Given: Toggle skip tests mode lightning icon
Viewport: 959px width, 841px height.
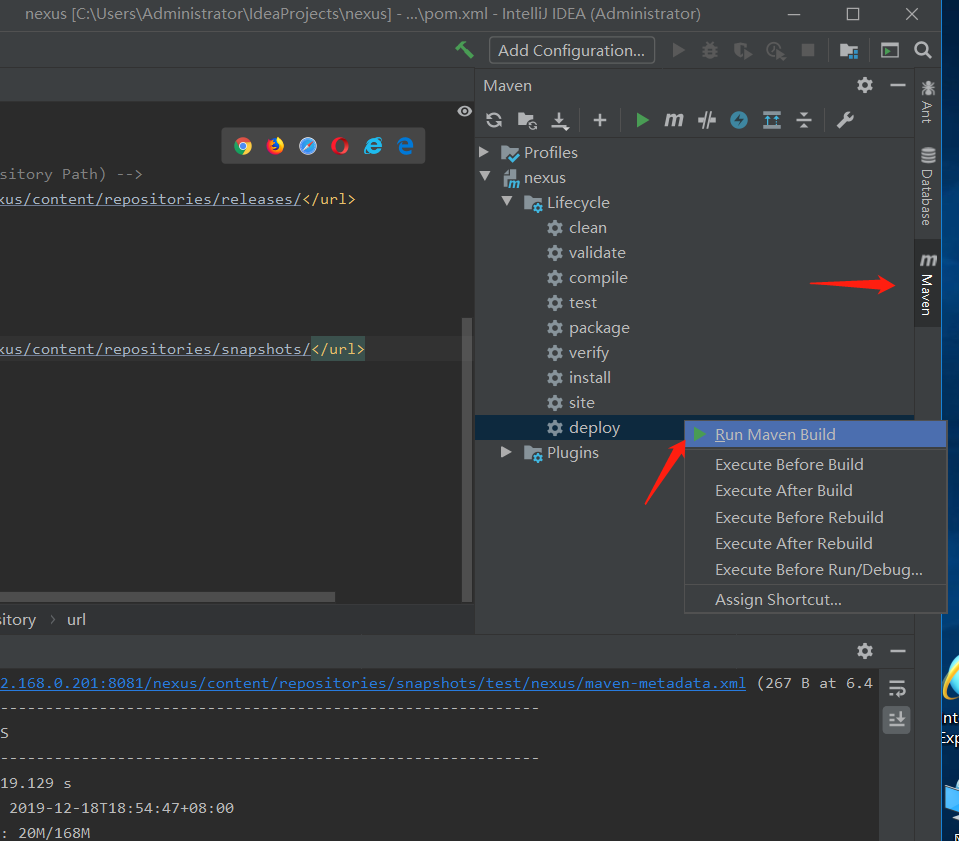Looking at the screenshot, I should tap(739, 120).
